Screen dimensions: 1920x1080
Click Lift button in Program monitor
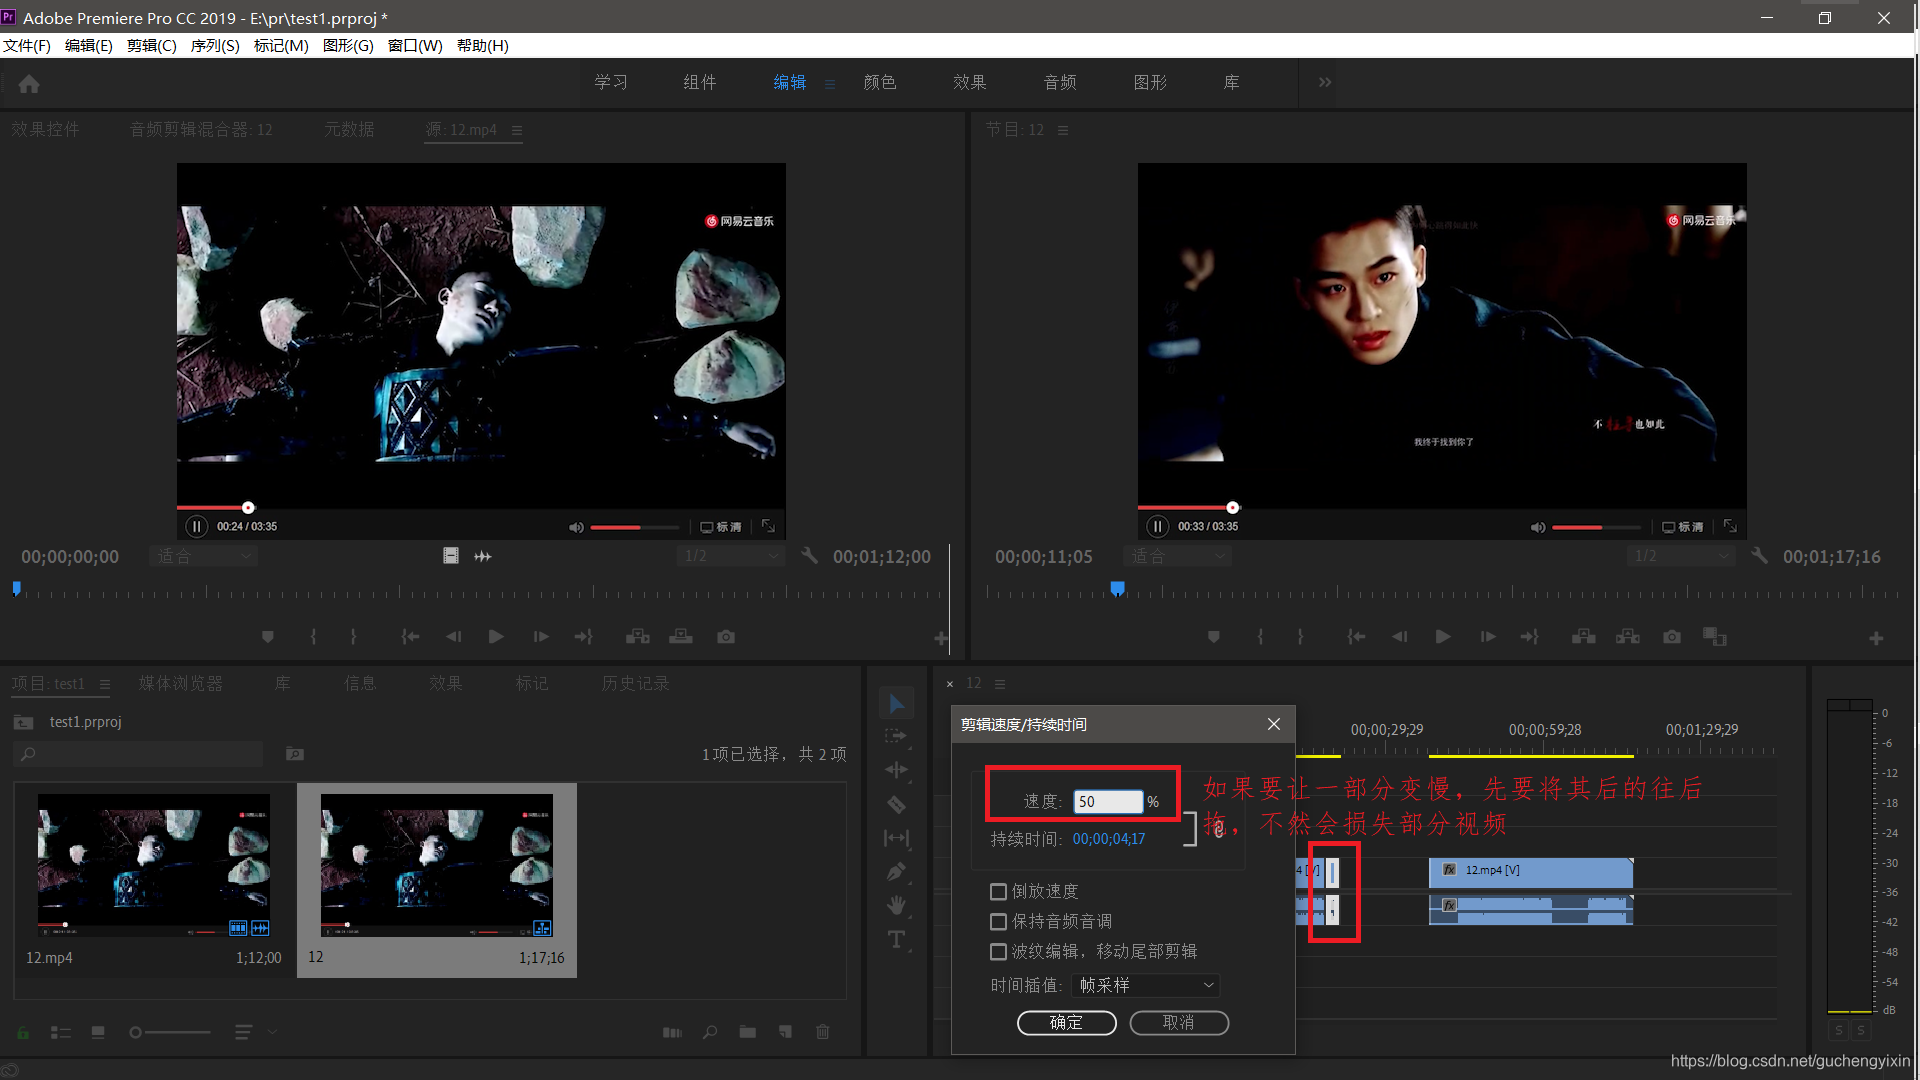(1583, 637)
